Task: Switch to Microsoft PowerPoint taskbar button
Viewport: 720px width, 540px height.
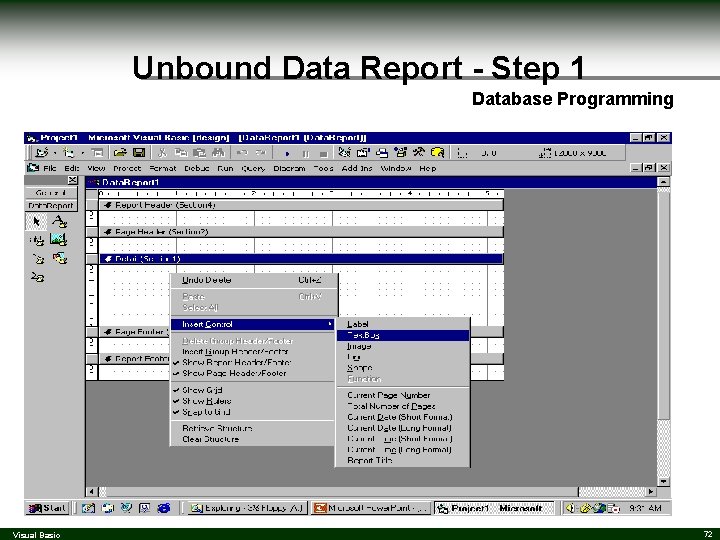Action: tap(371, 508)
